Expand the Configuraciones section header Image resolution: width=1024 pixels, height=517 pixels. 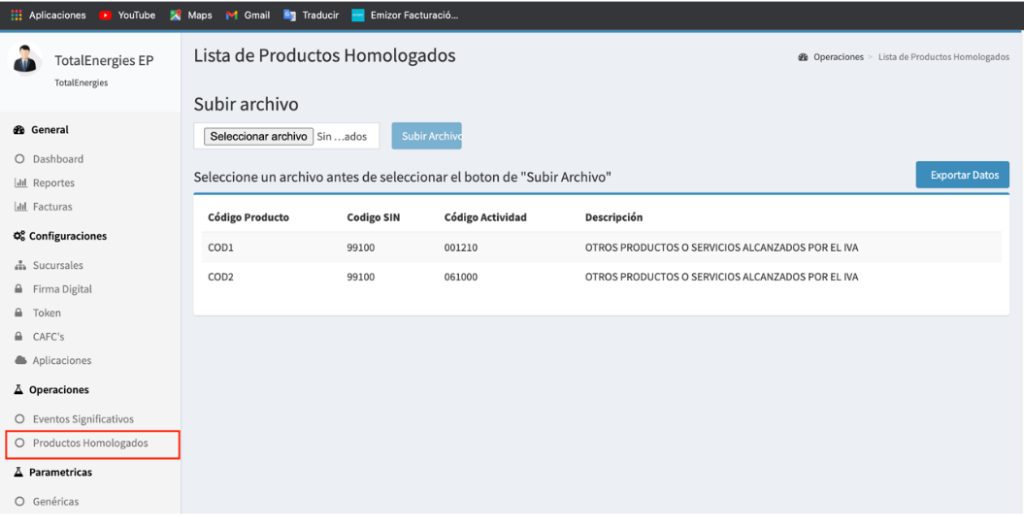point(68,236)
